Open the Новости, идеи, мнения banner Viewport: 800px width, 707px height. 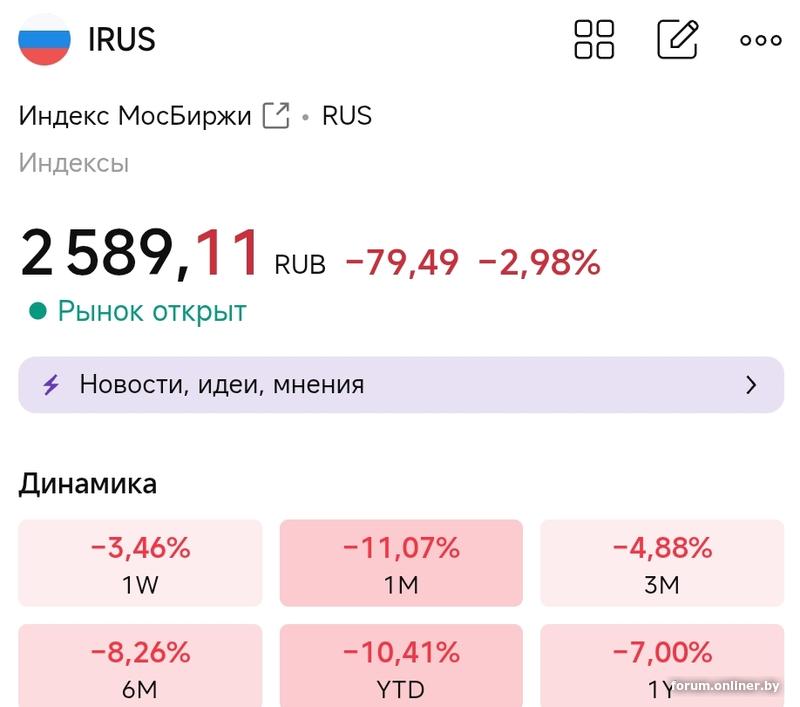400,385
